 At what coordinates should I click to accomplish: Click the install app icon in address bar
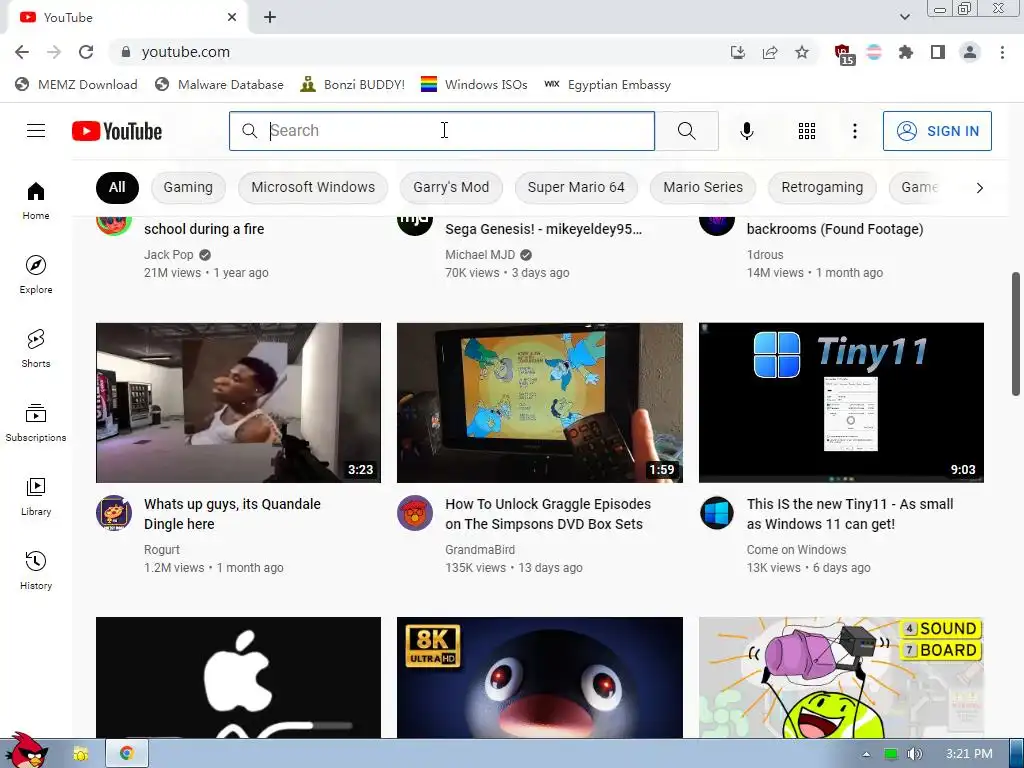(x=738, y=52)
